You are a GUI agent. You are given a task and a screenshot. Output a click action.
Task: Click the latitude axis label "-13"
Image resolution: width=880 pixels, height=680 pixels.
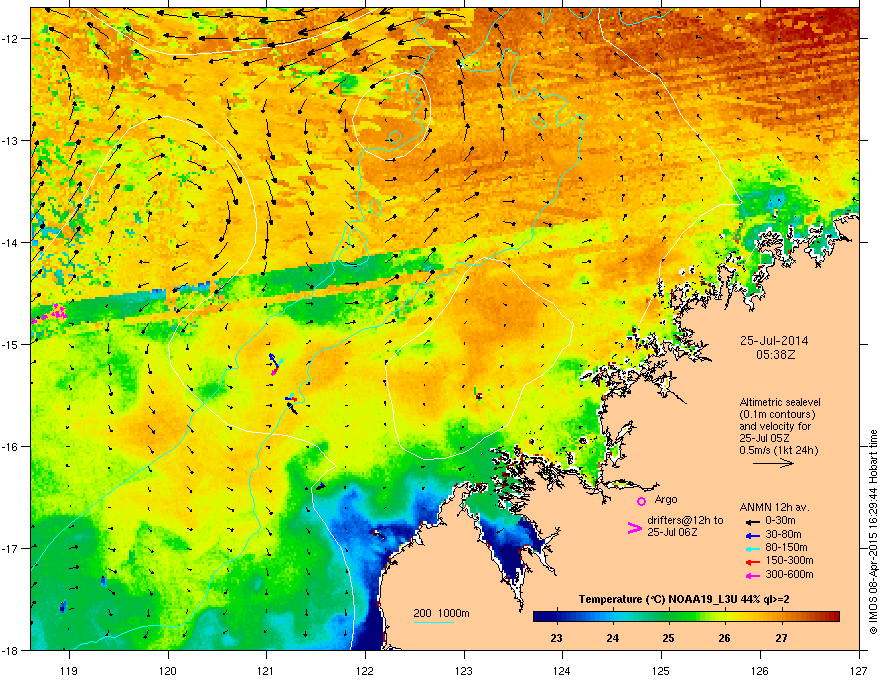[10, 140]
